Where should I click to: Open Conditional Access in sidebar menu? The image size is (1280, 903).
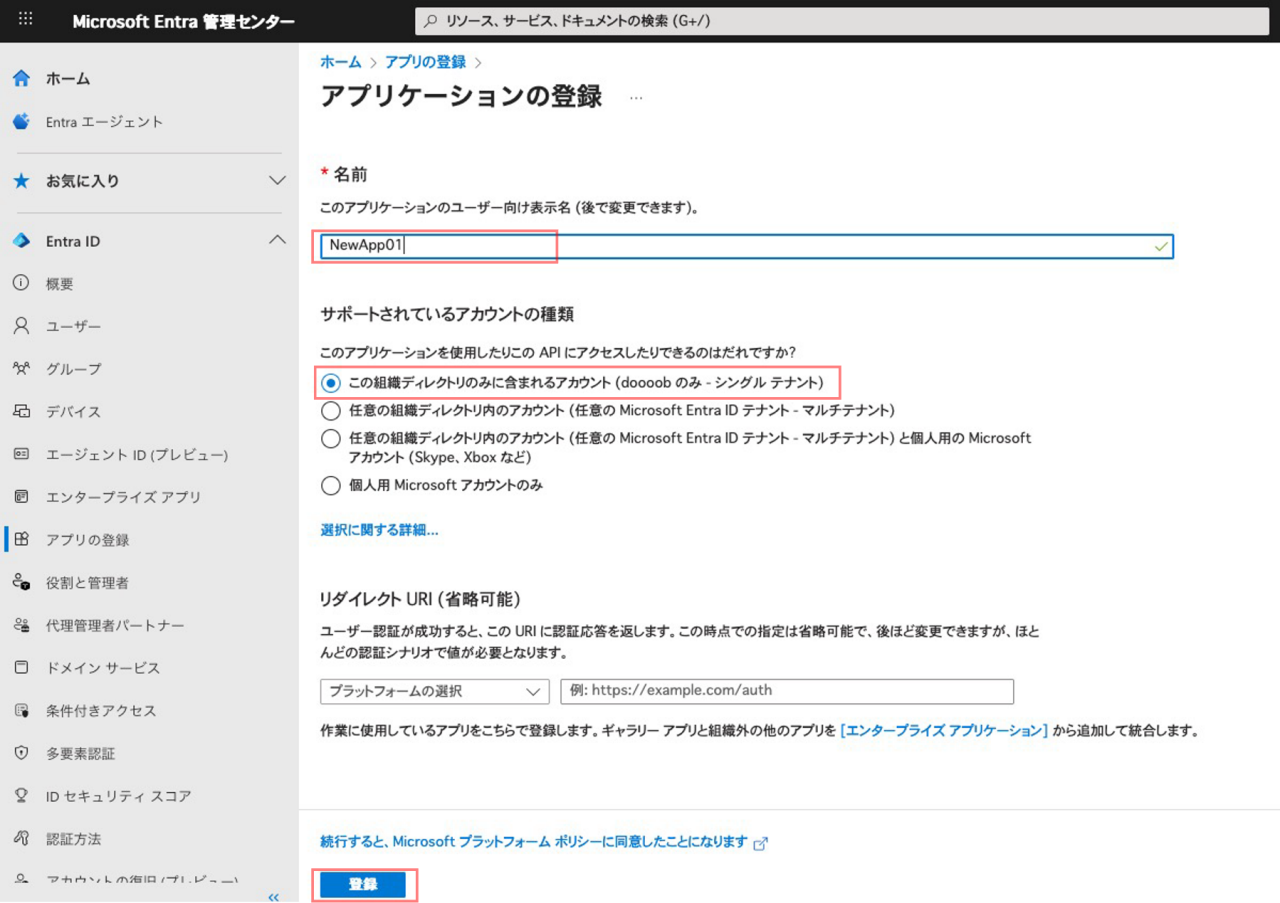pyautogui.click(x=101, y=711)
